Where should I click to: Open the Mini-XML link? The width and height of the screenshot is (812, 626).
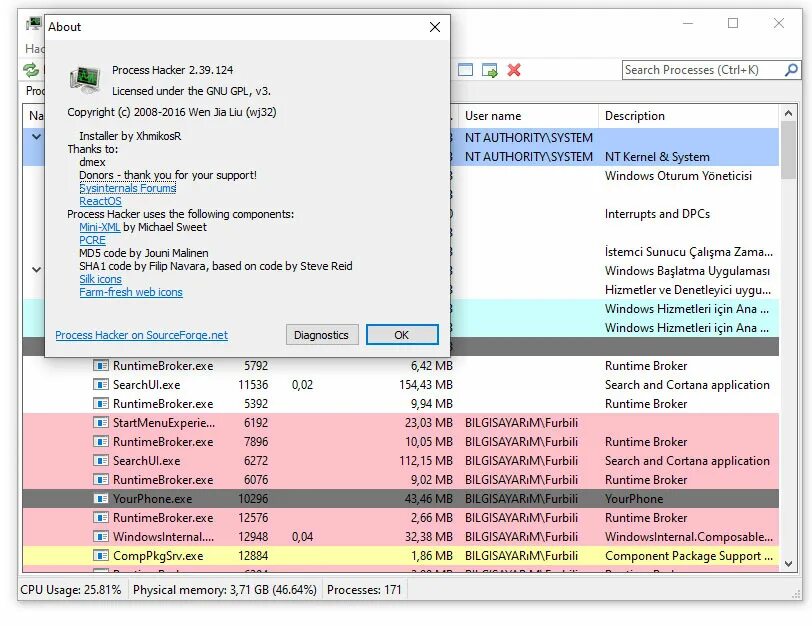pos(99,227)
